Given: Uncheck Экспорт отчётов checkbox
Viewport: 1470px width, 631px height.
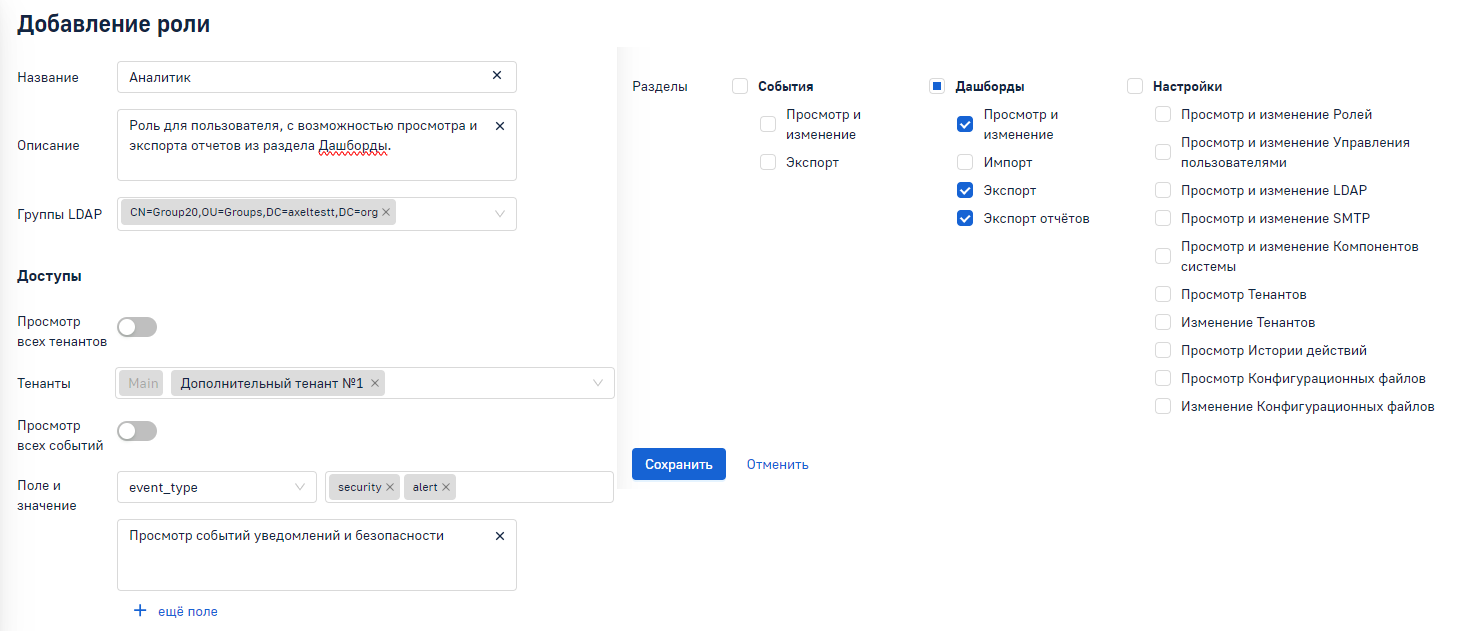Looking at the screenshot, I should 965,218.
